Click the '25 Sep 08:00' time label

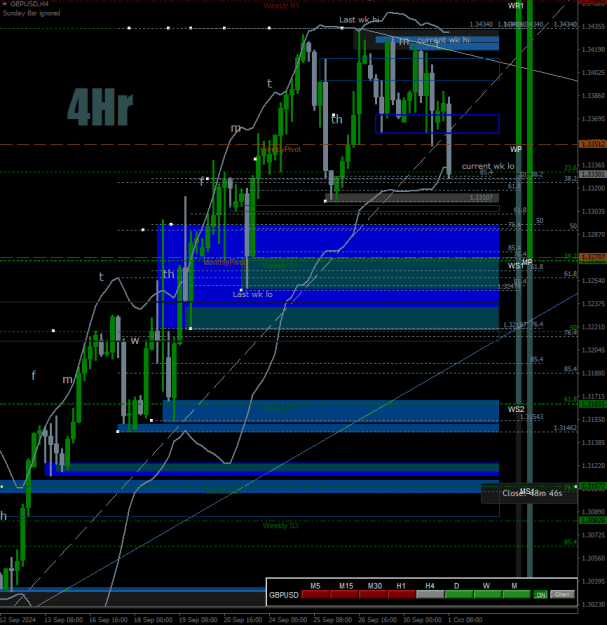pyautogui.click(x=332, y=620)
